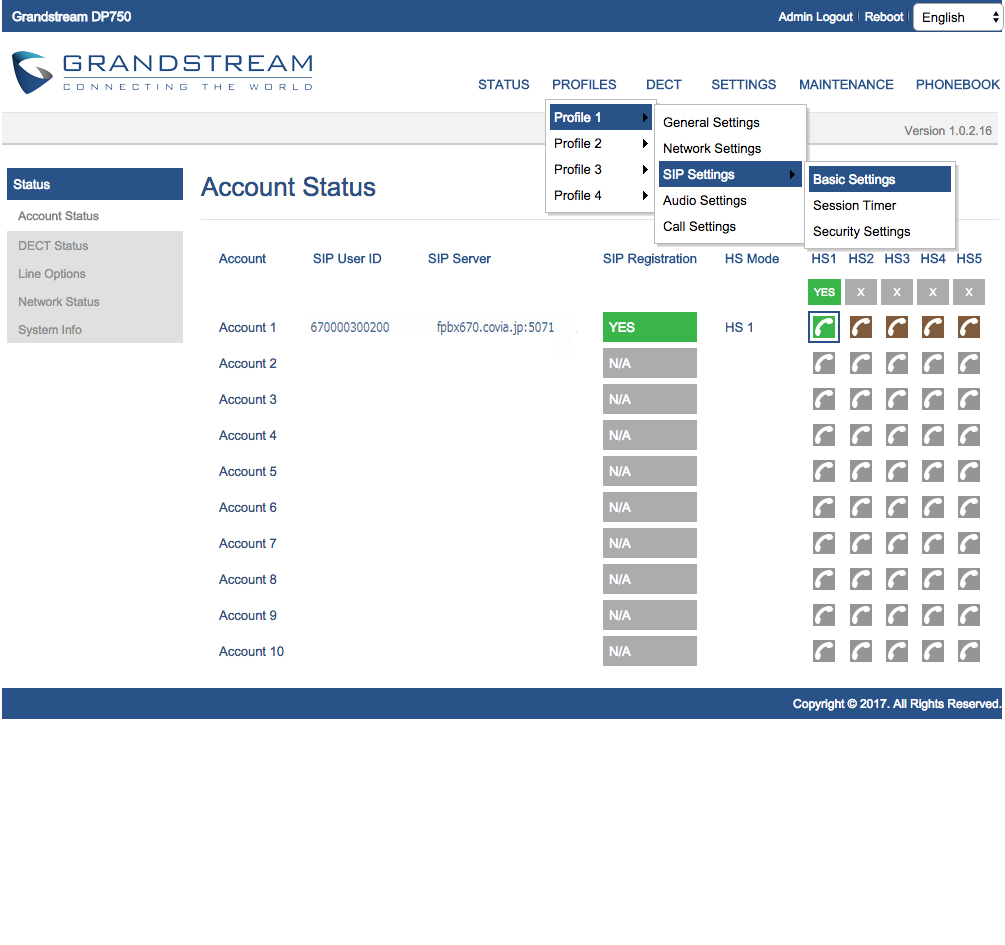Click SIP server fpbx670.covia.jp:5071
Screen dimensions: 1005x945
(495, 328)
